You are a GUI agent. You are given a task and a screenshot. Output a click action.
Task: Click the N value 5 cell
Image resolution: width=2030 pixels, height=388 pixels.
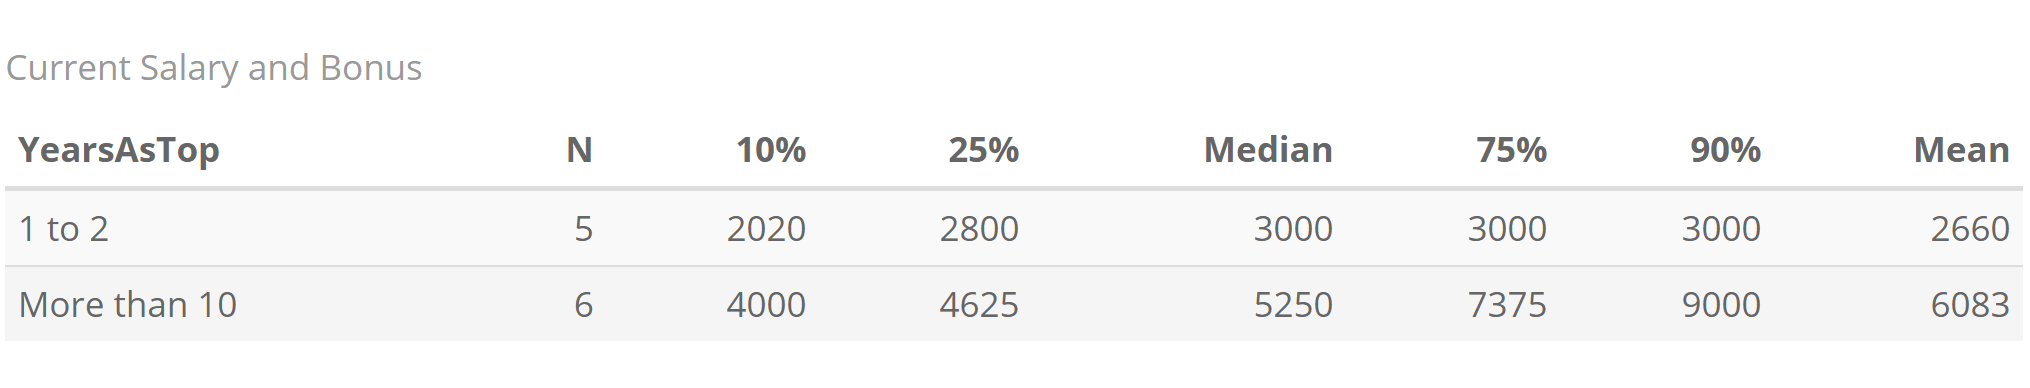pyautogui.click(x=584, y=229)
